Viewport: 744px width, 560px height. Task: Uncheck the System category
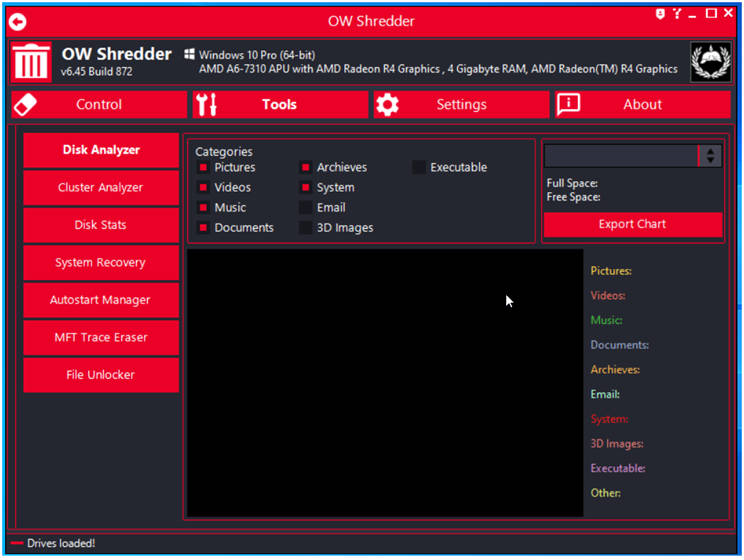coord(306,187)
